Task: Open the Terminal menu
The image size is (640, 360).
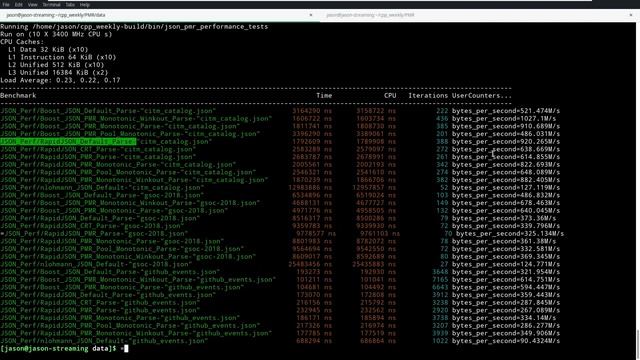Action: (51, 4)
